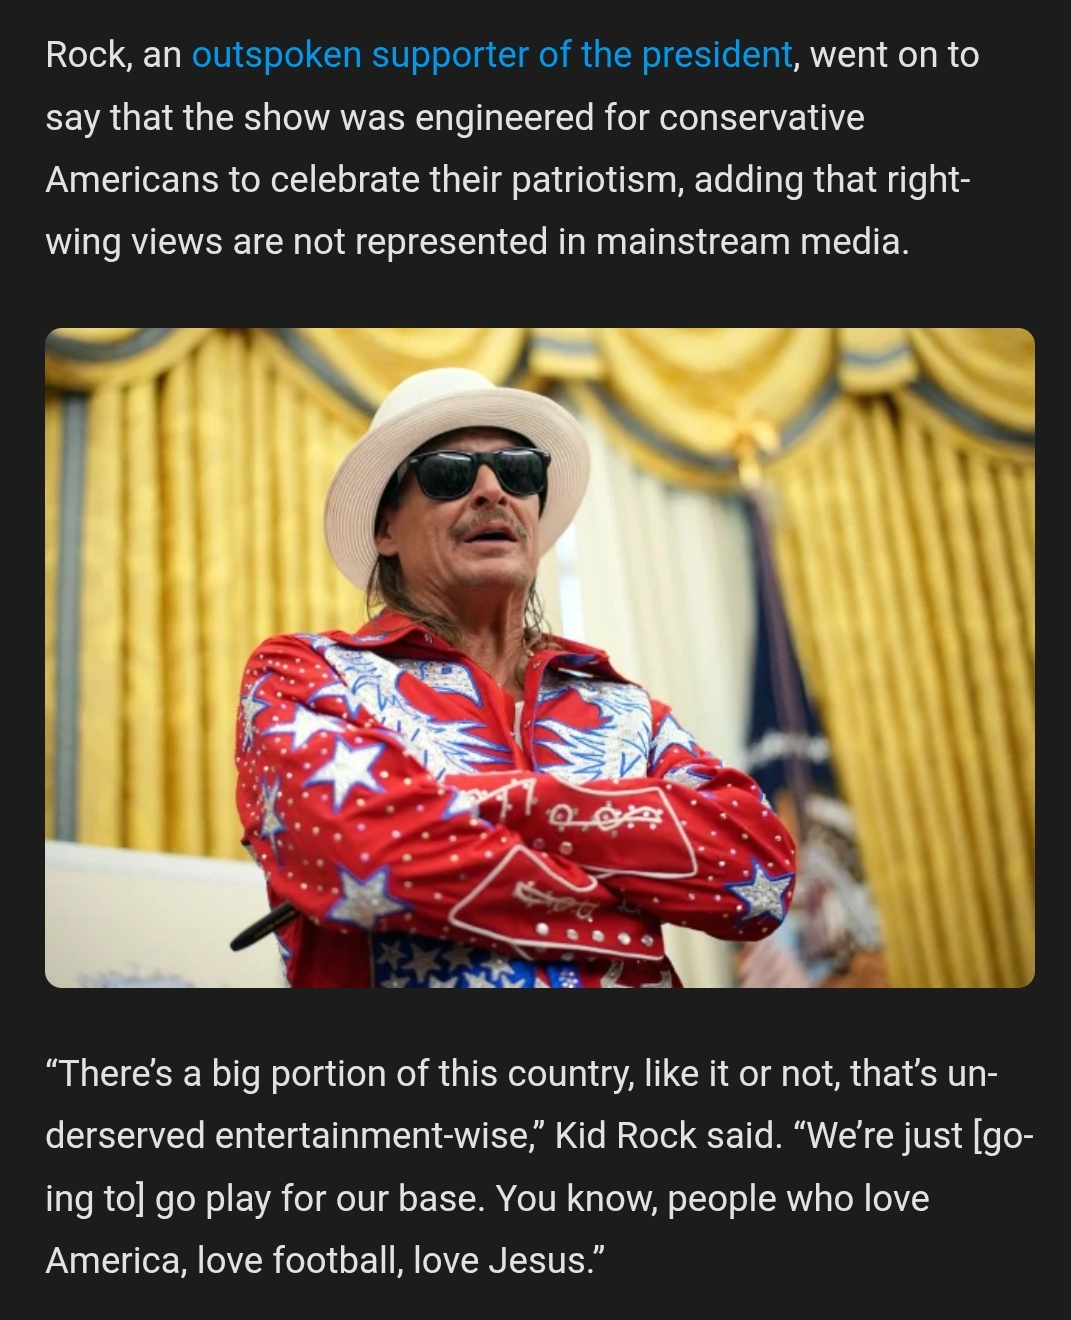This screenshot has height=1320, width=1071.
Task: Click the black sunglasses in the photo
Action: pyautogui.click(x=478, y=473)
